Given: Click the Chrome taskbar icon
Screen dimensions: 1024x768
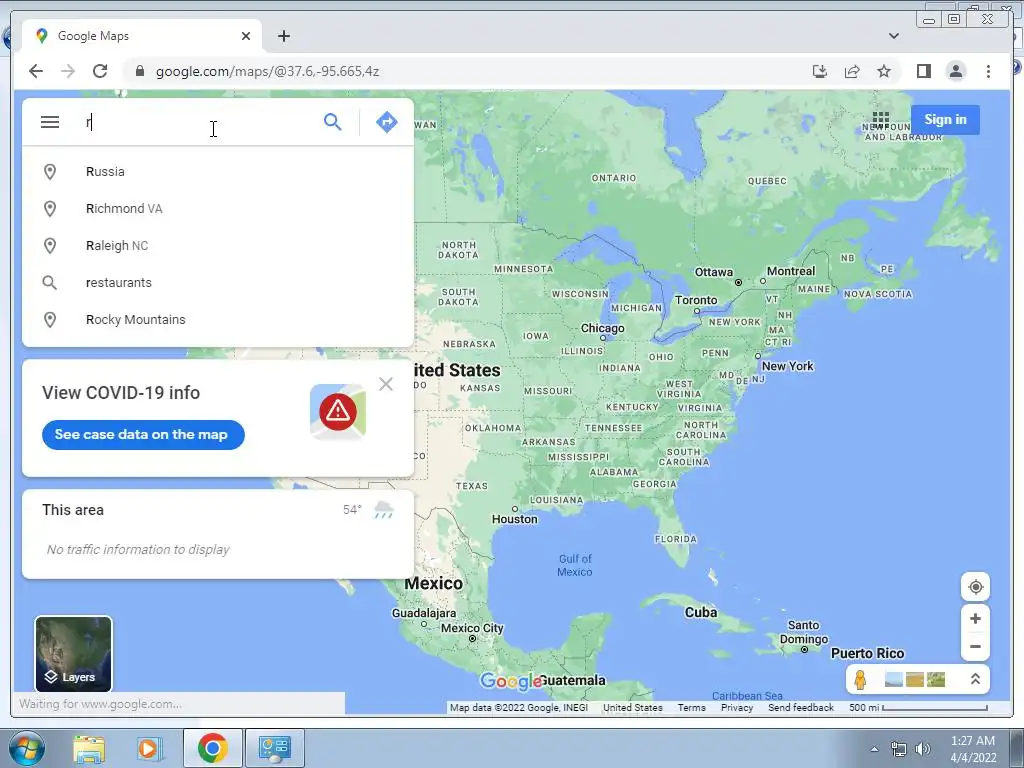Looking at the screenshot, I should pos(212,748).
